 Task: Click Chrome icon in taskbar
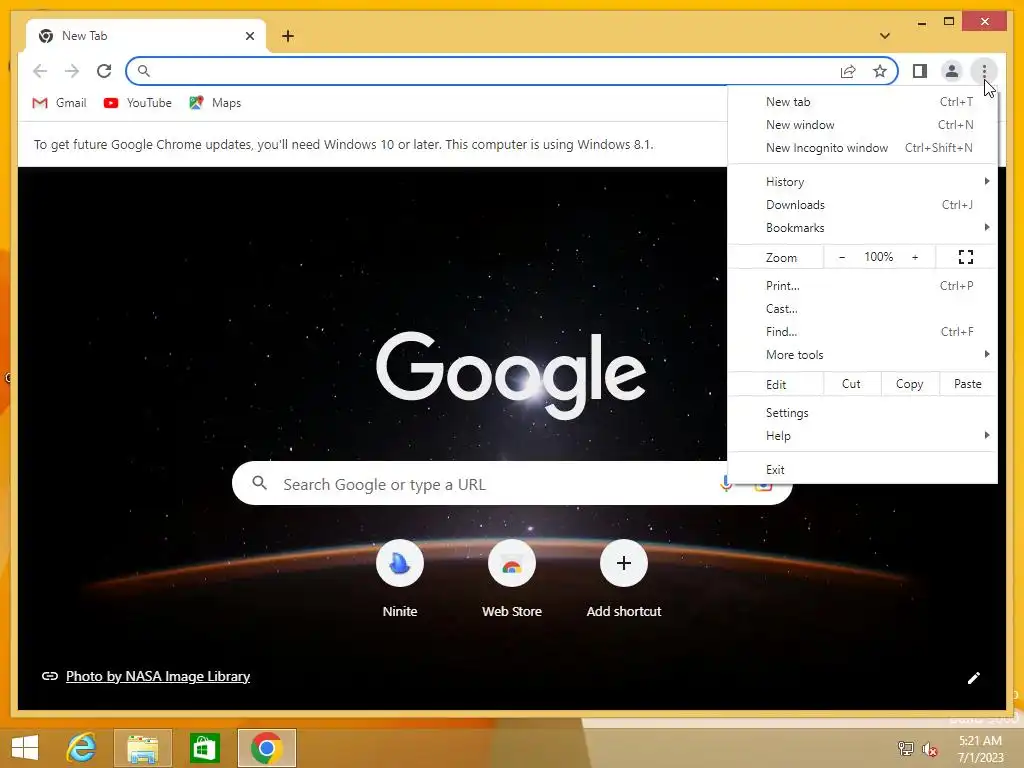click(267, 748)
